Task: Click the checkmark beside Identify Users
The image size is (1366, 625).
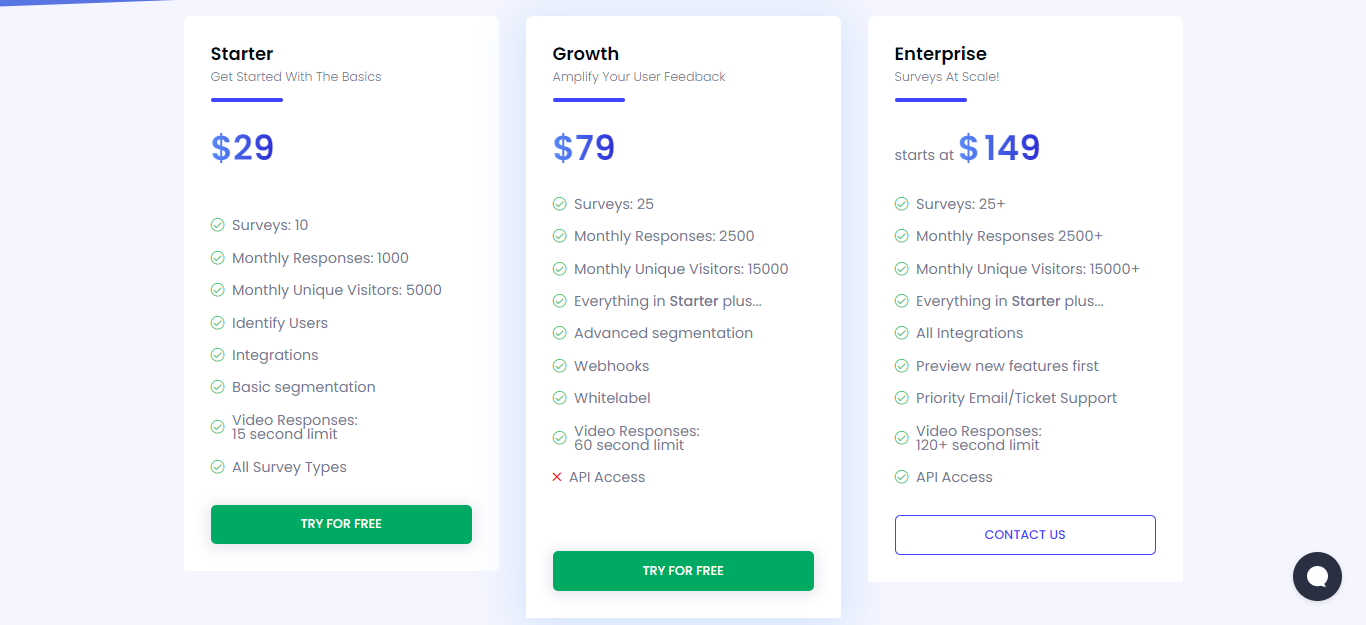Action: (x=217, y=323)
